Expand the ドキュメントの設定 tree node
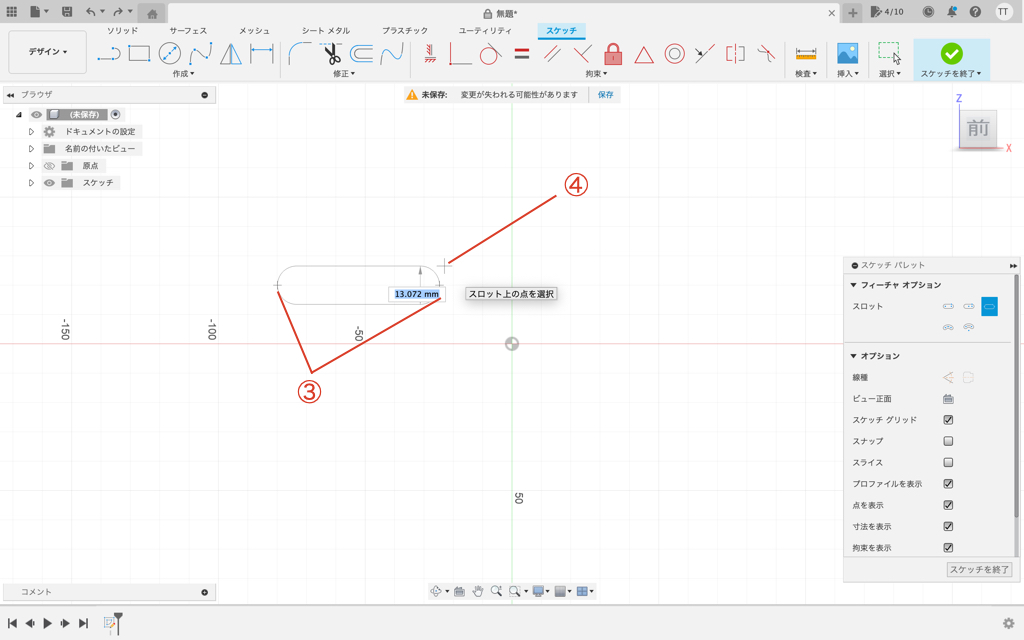The height and width of the screenshot is (640, 1024). [31, 132]
